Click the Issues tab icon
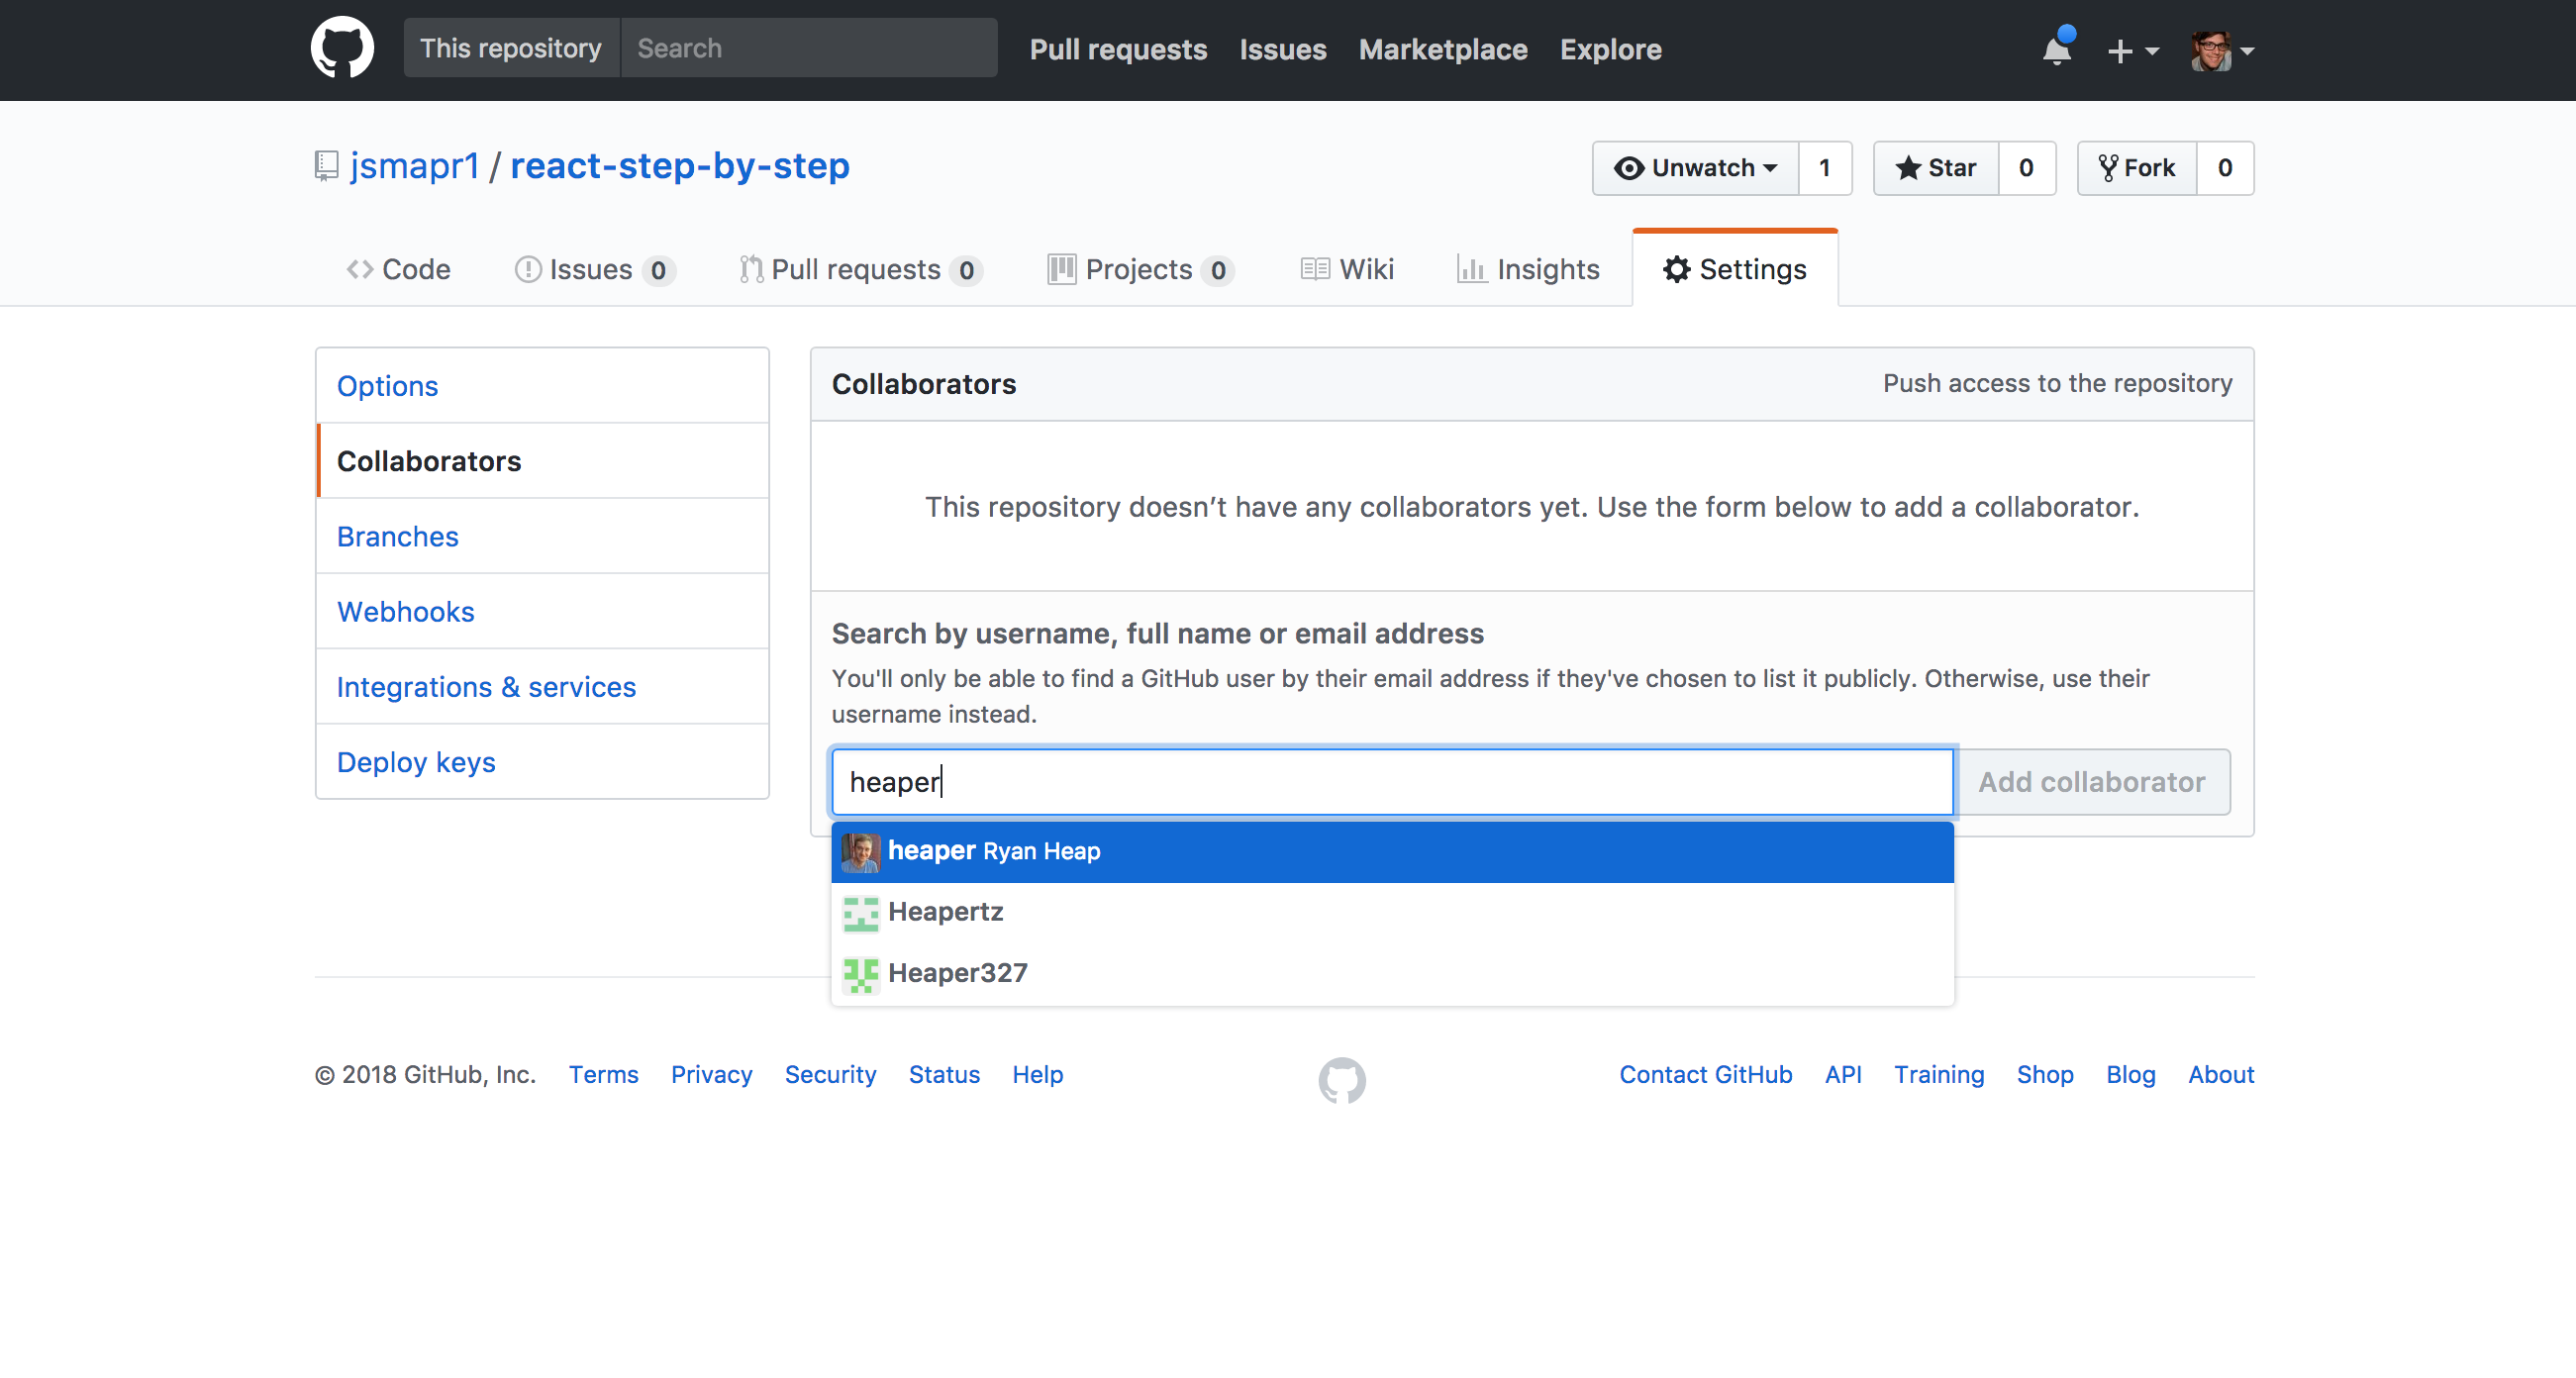Screen dimensions: 2576x1378 (x=530, y=267)
